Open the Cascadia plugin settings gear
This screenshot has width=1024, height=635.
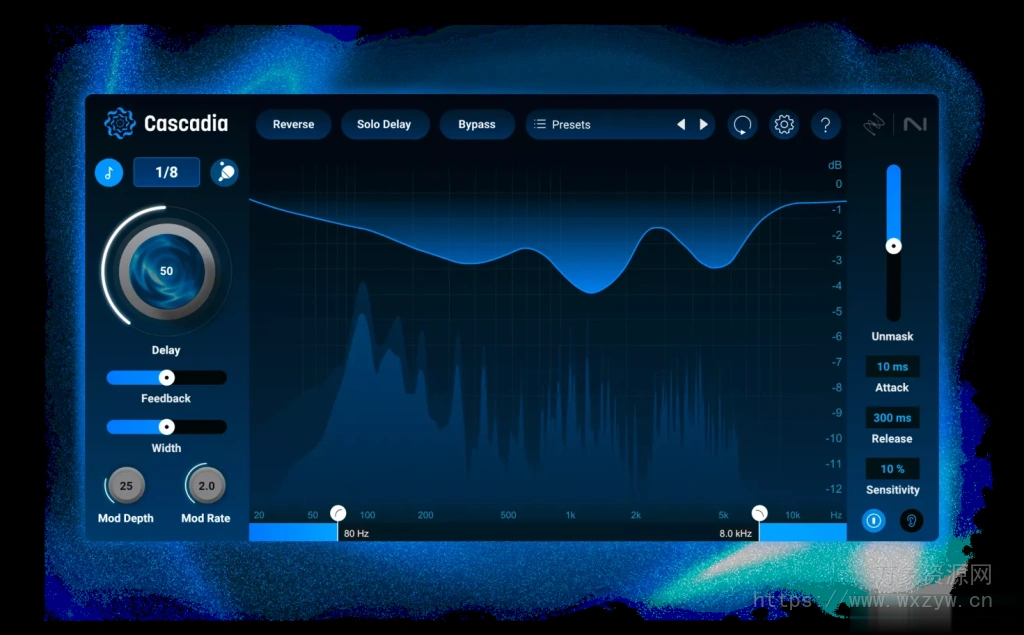(x=784, y=125)
